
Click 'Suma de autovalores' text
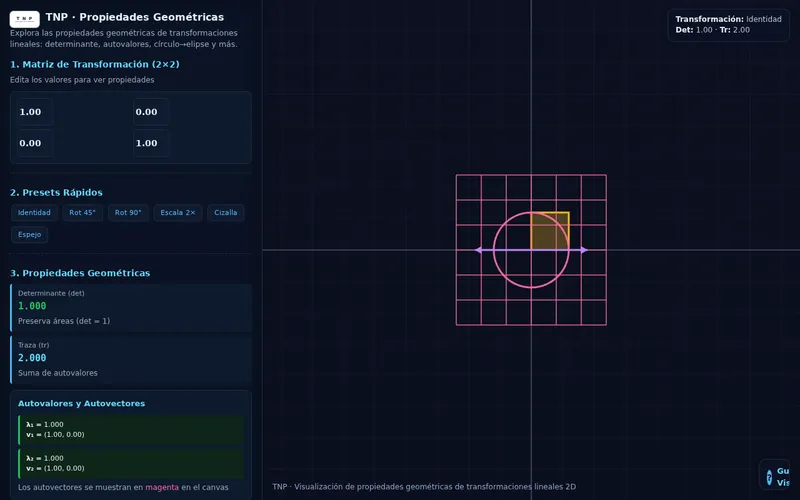(x=58, y=373)
